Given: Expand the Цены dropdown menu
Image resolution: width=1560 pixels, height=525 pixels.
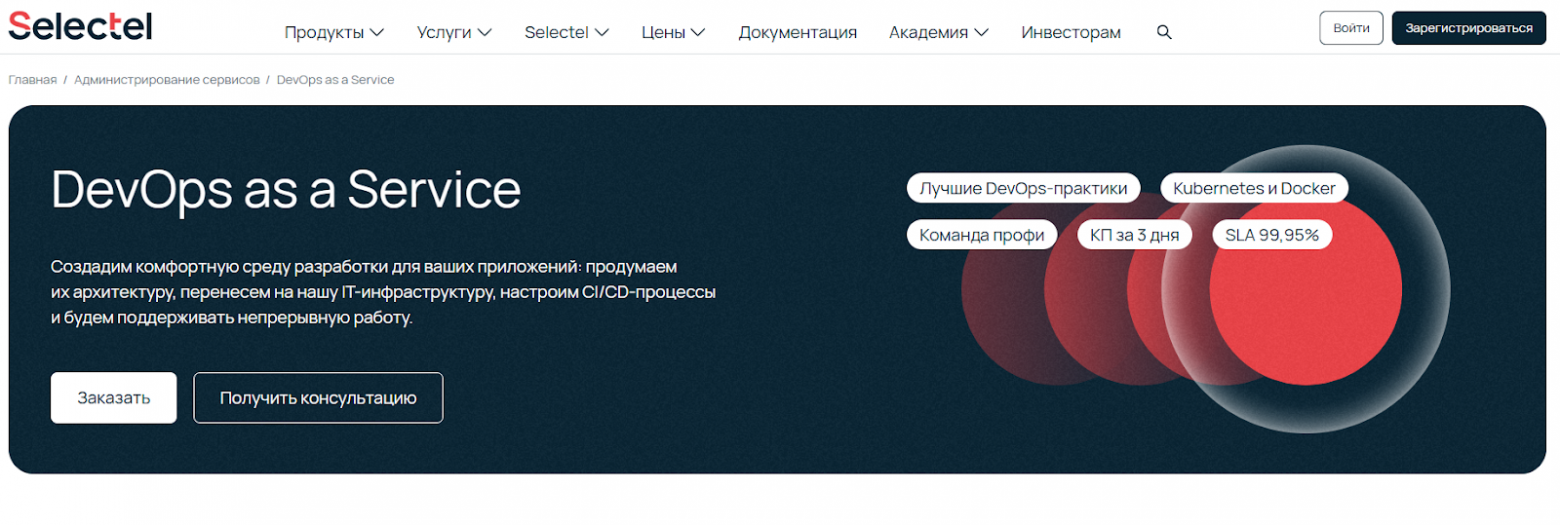Looking at the screenshot, I should [673, 32].
